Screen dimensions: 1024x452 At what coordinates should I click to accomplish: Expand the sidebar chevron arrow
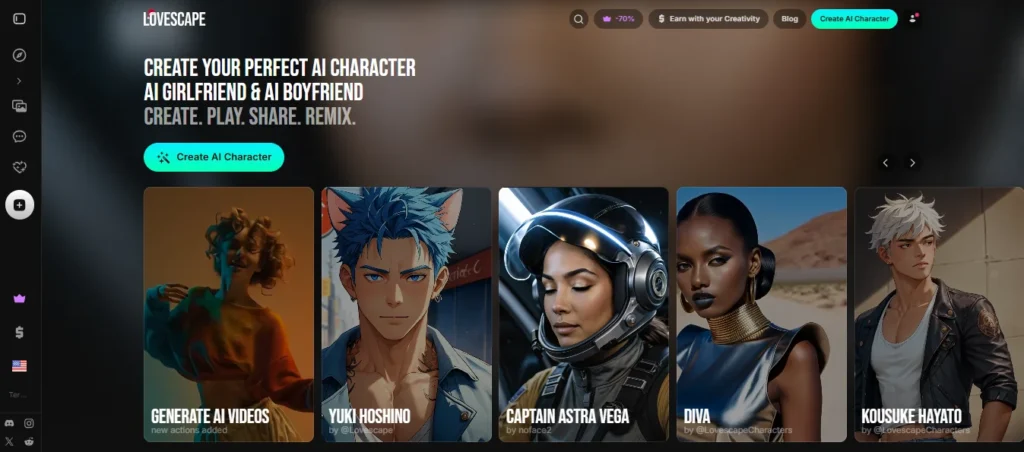pyautogui.click(x=20, y=80)
